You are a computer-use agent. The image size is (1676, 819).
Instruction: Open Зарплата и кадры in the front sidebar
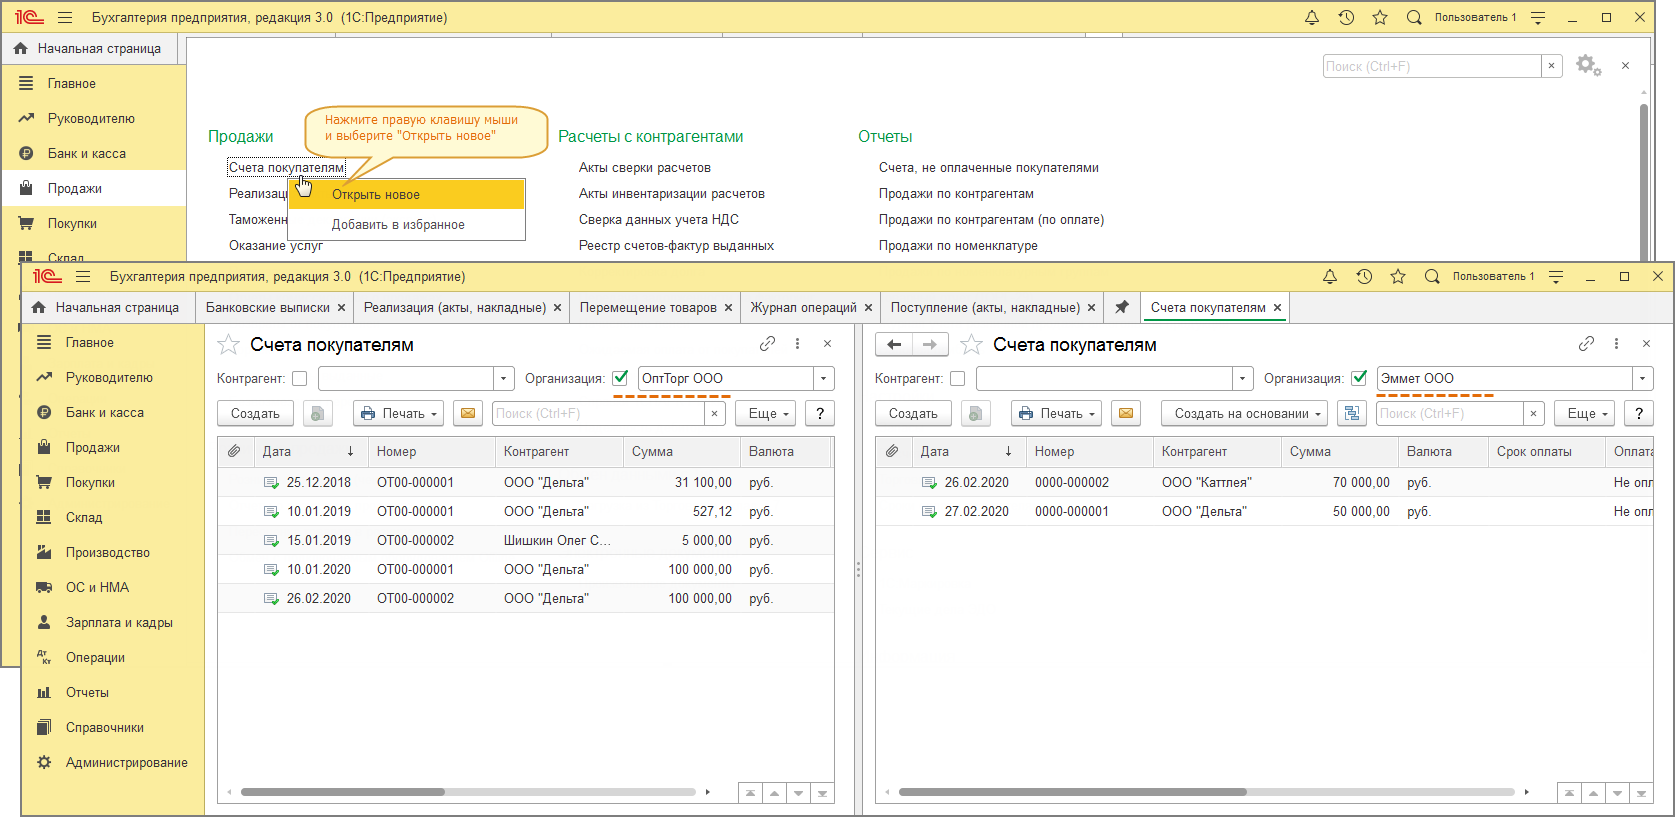point(119,623)
